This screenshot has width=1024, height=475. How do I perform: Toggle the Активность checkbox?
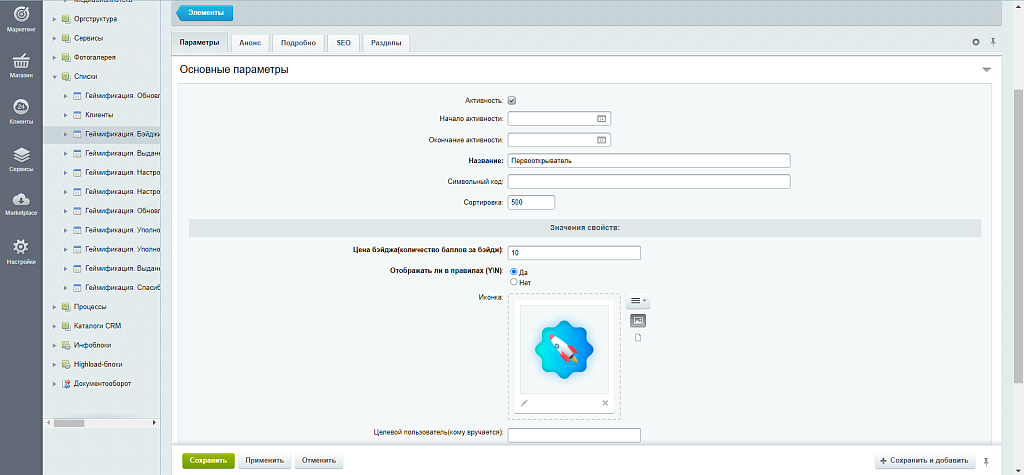pos(512,100)
